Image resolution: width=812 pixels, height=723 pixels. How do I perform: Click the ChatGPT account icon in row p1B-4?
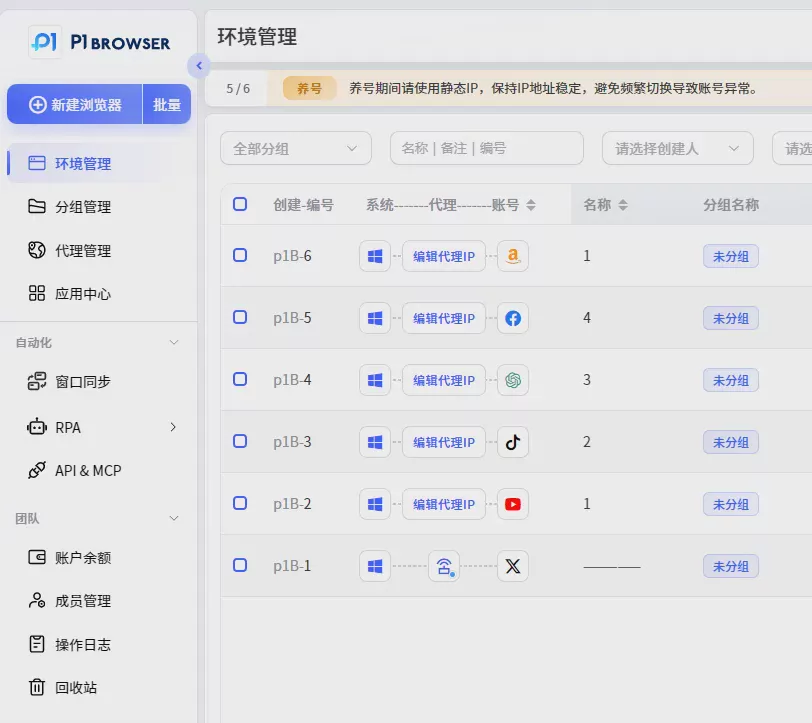tap(513, 380)
